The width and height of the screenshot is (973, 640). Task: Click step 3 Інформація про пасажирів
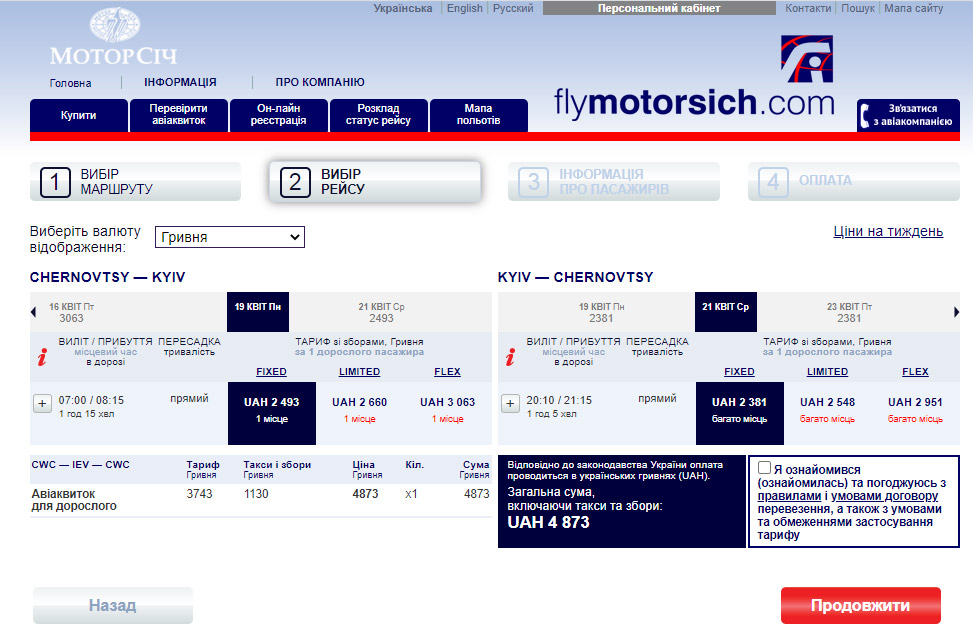614,182
